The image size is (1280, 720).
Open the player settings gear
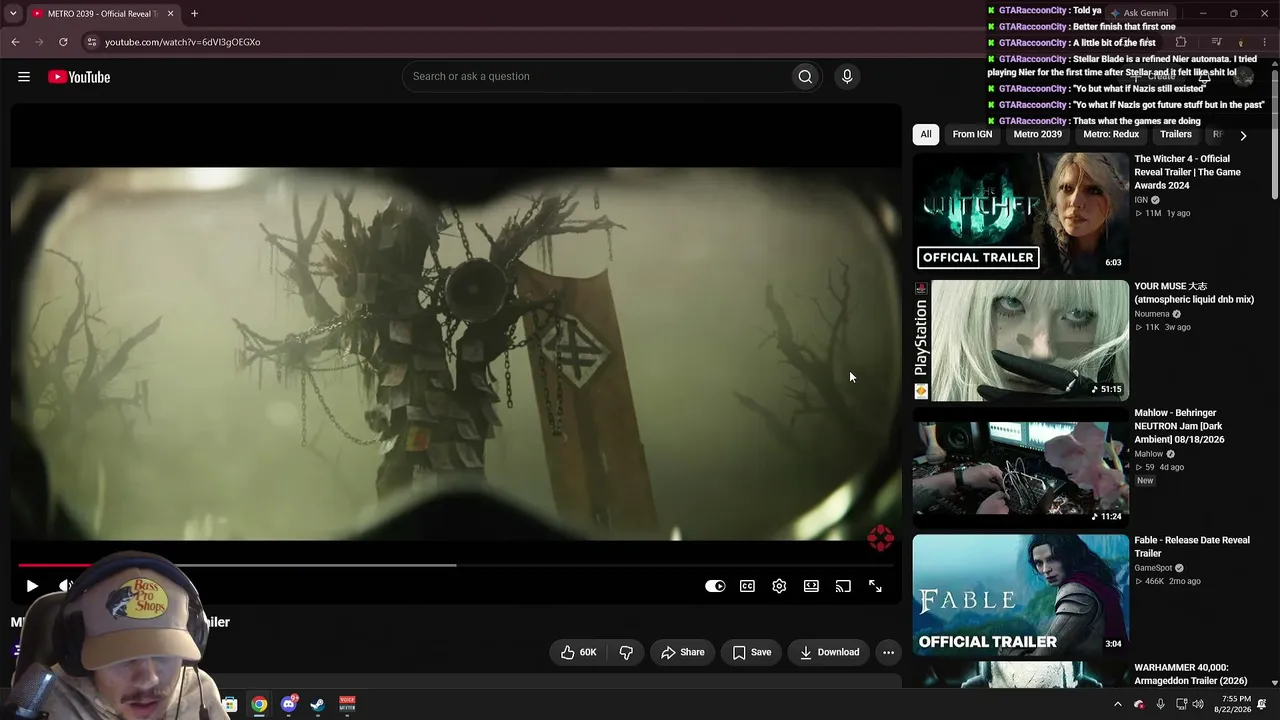[779, 586]
